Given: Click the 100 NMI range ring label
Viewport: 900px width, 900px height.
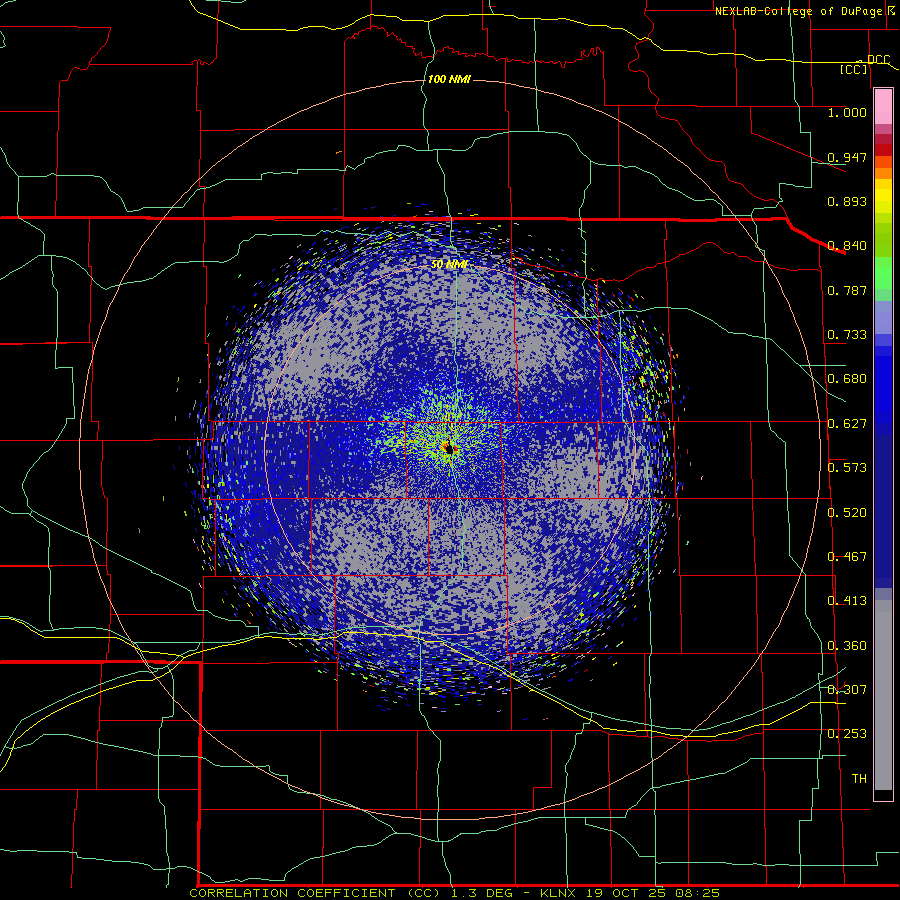Looking at the screenshot, I should pos(449,79).
